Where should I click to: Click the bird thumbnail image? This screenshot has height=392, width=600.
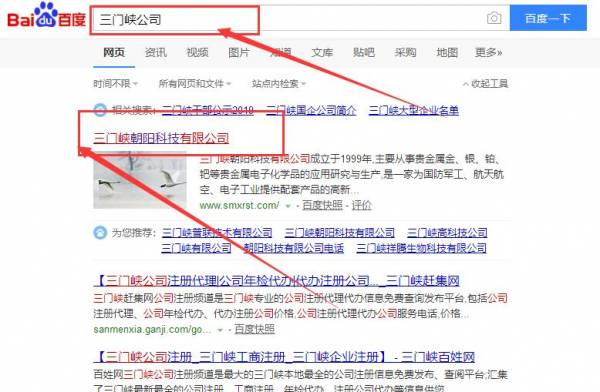coord(140,180)
